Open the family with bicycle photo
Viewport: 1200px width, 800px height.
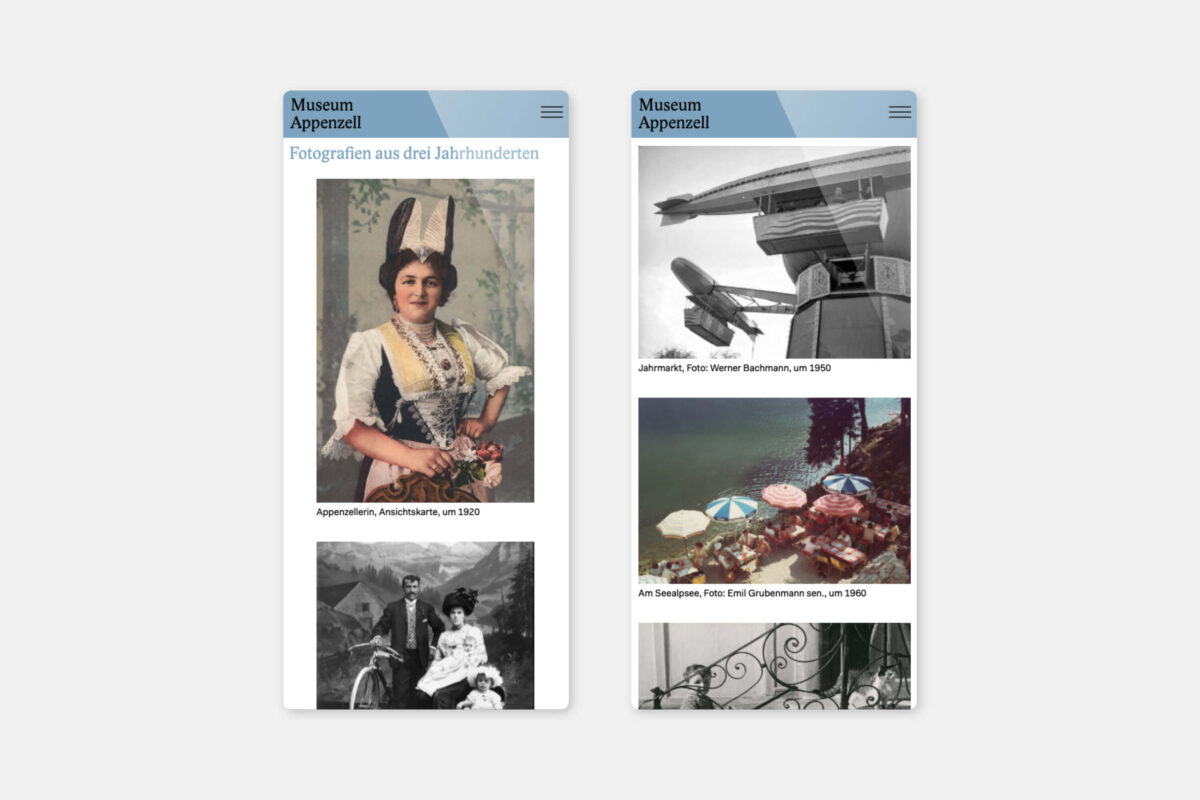tap(425, 625)
